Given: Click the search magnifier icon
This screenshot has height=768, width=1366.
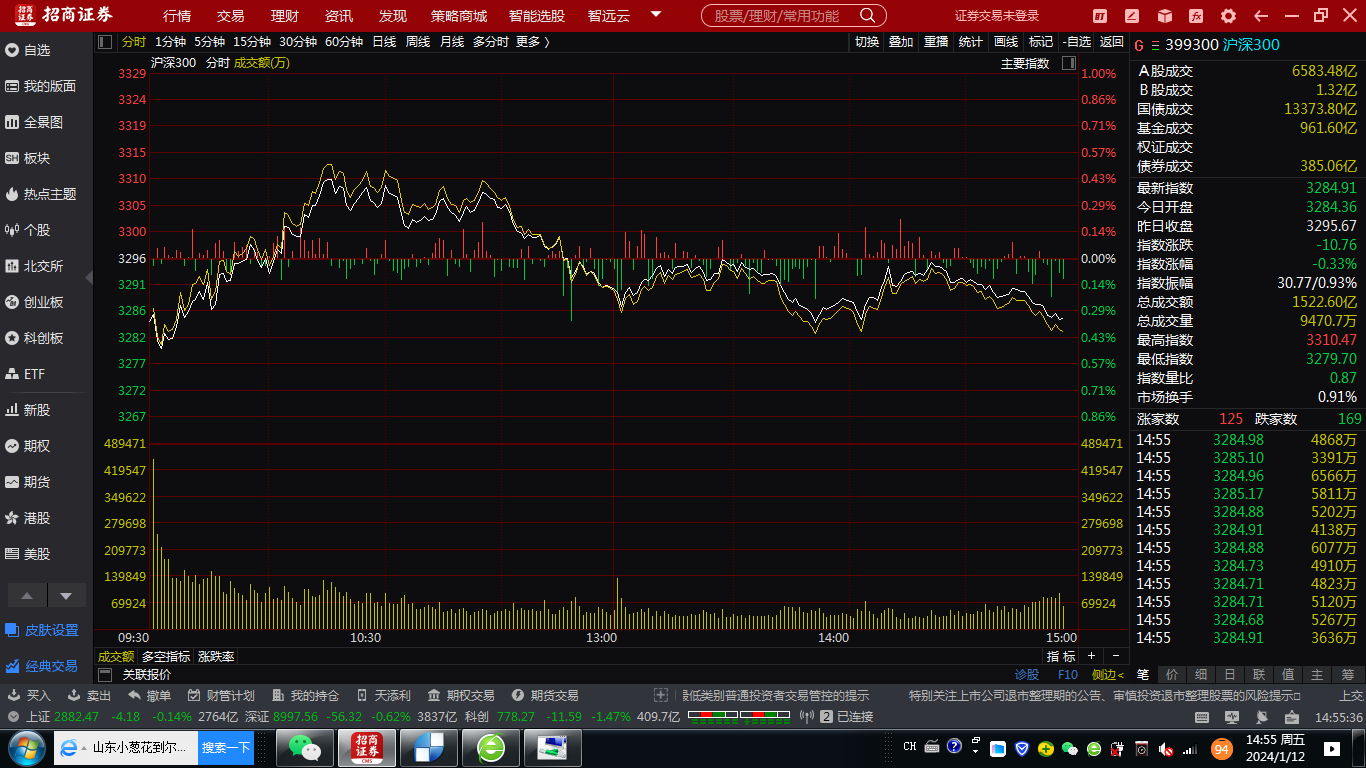Looking at the screenshot, I should tap(867, 15).
